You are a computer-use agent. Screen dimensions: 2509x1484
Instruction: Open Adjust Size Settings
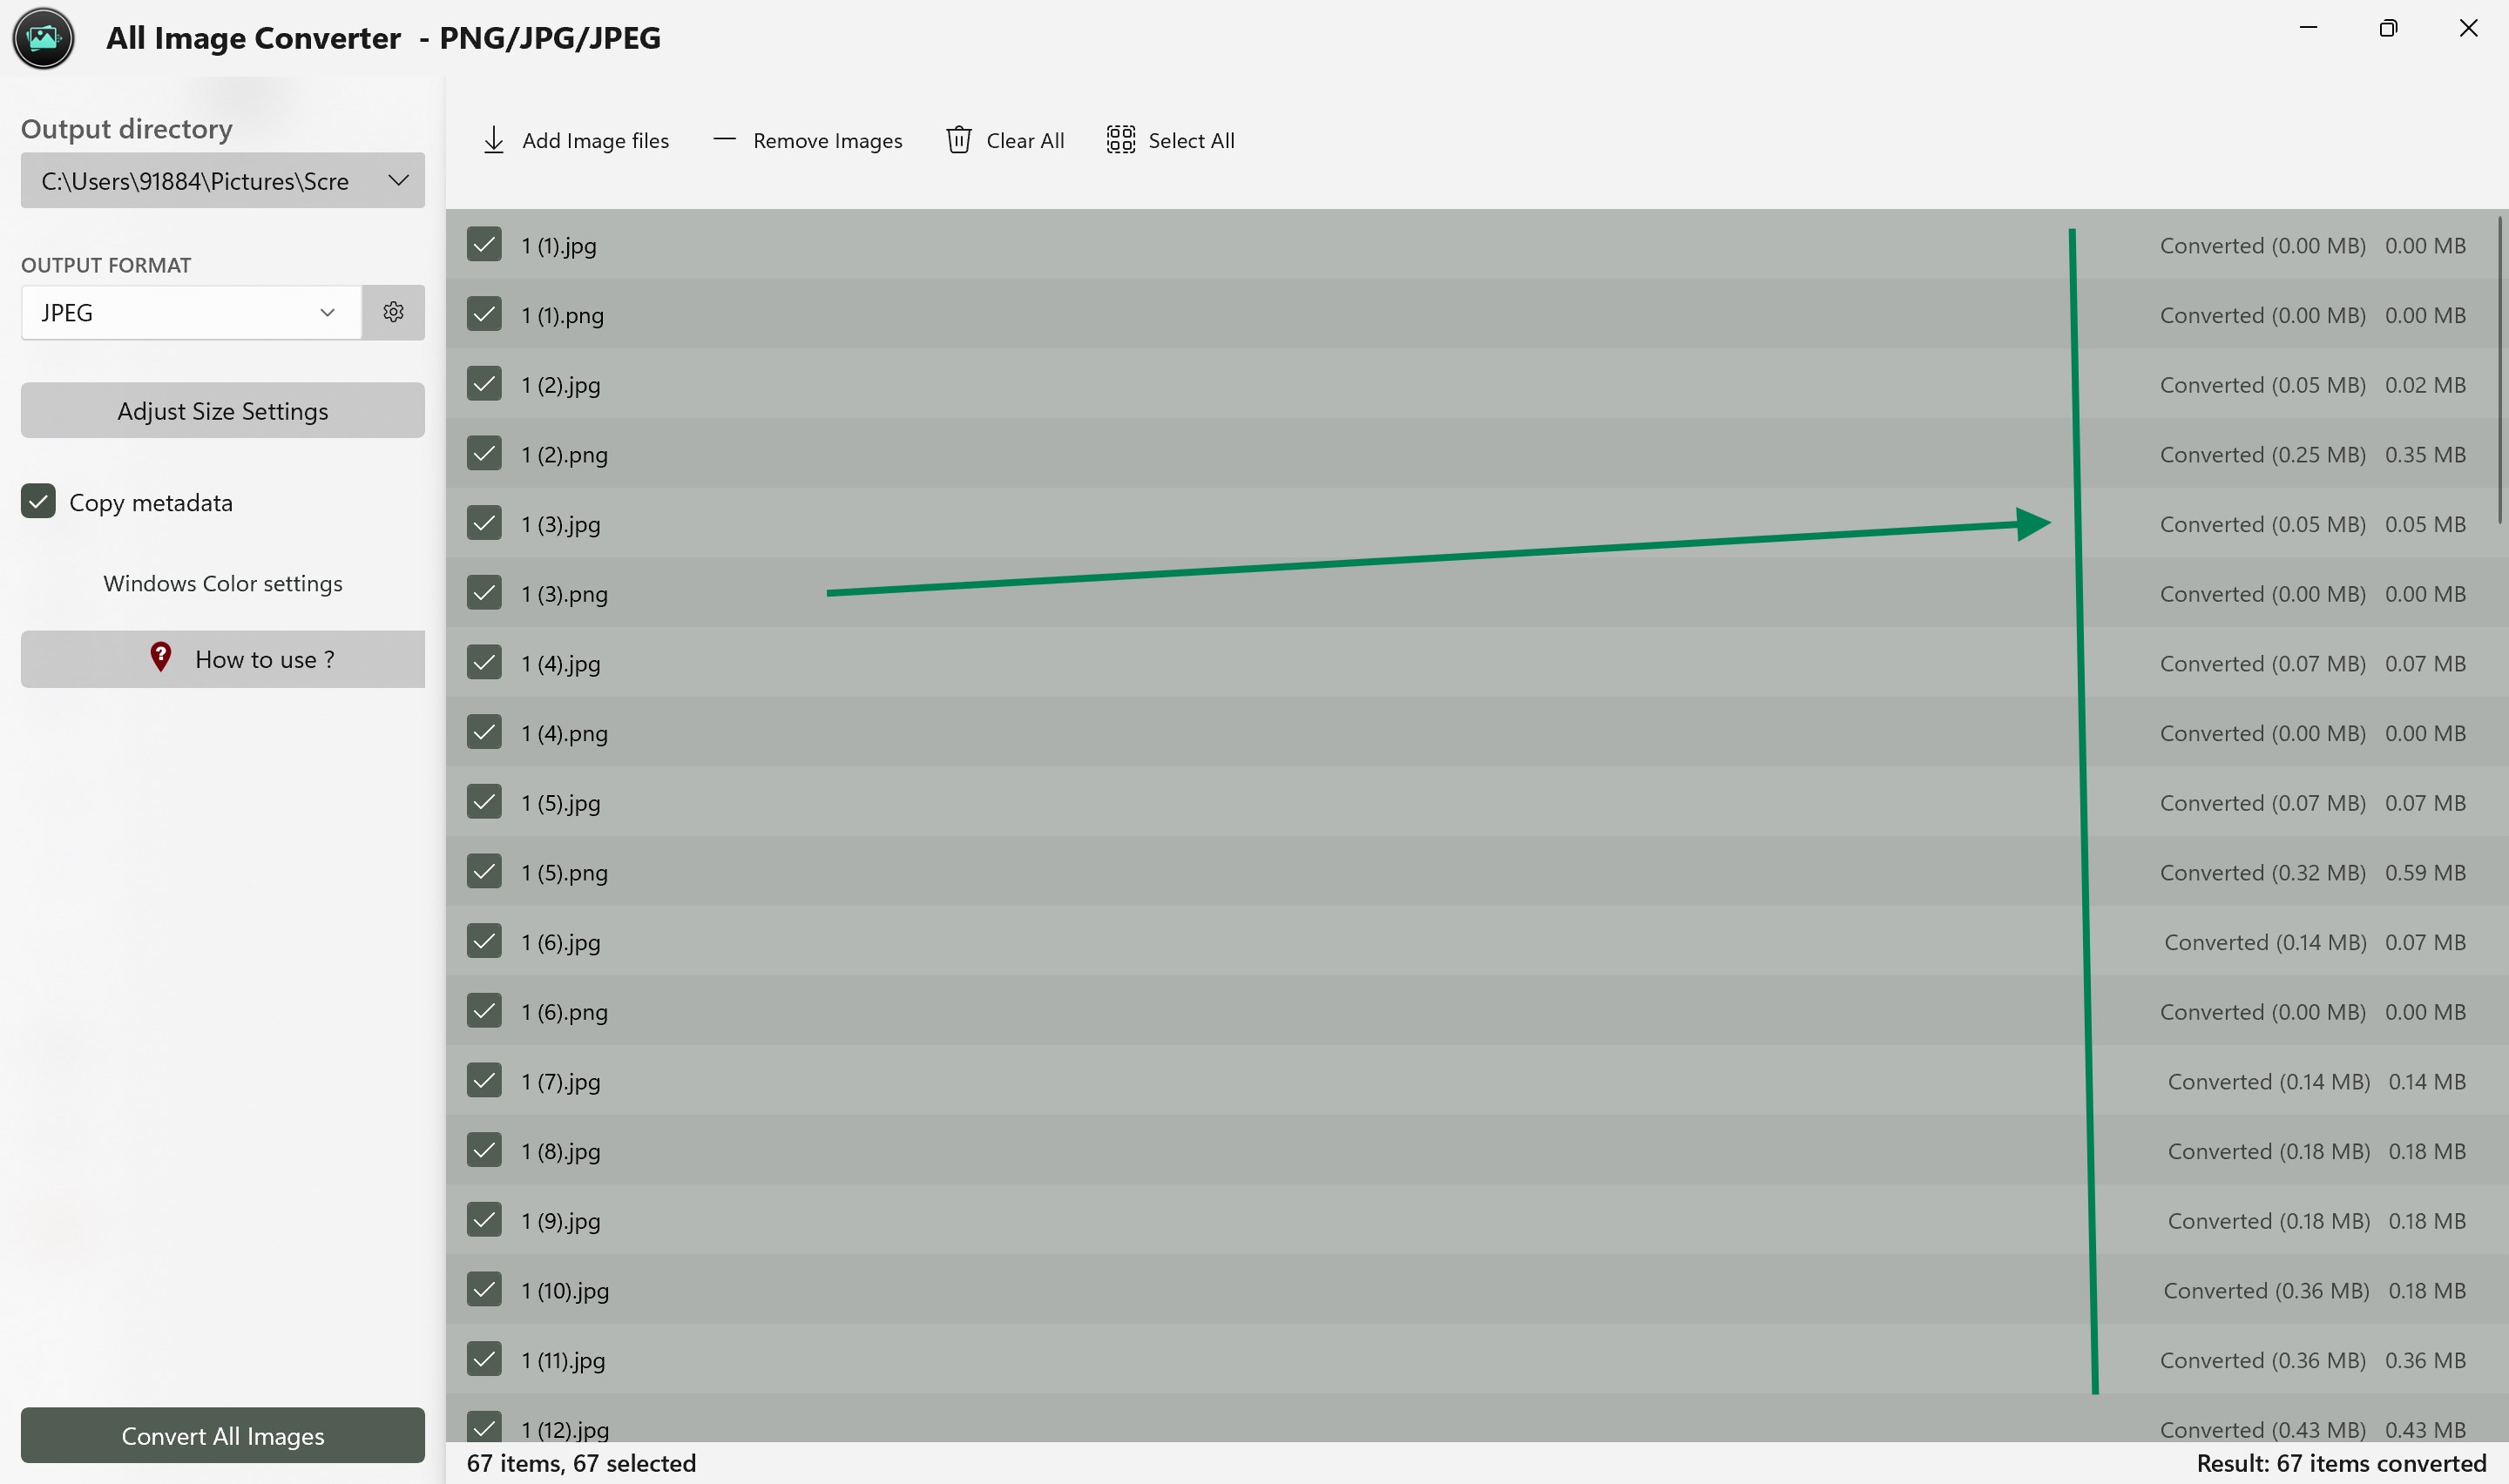pyautogui.click(x=222, y=410)
